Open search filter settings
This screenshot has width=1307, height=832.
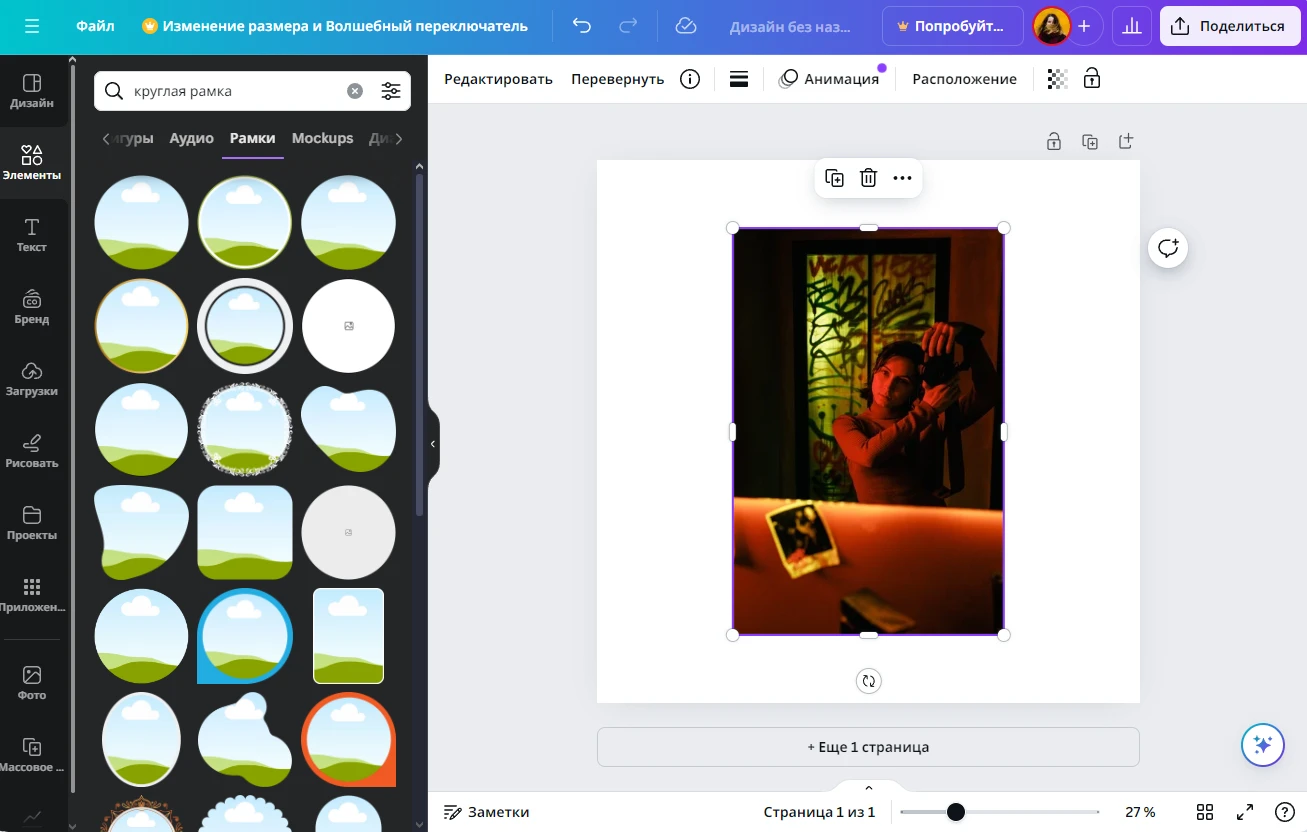[x=391, y=91]
